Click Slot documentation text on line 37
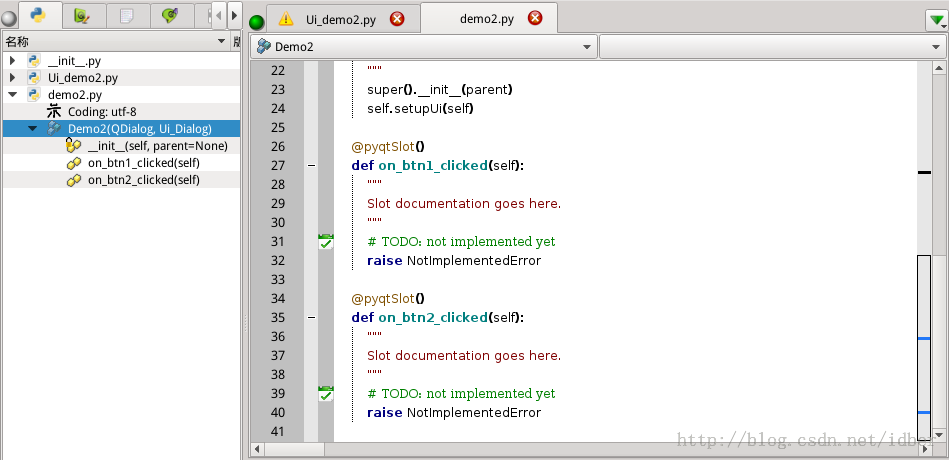The width and height of the screenshot is (949, 460). (x=464, y=355)
